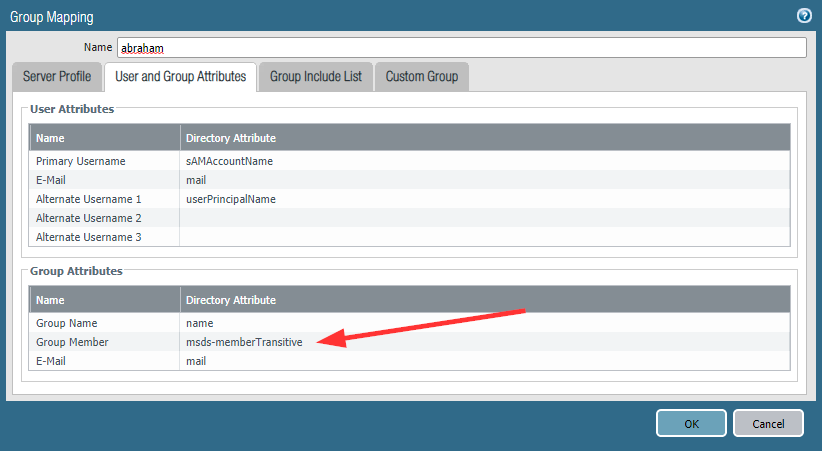Open the Group Include List tab
Image resolution: width=822 pixels, height=451 pixels.
tap(315, 77)
